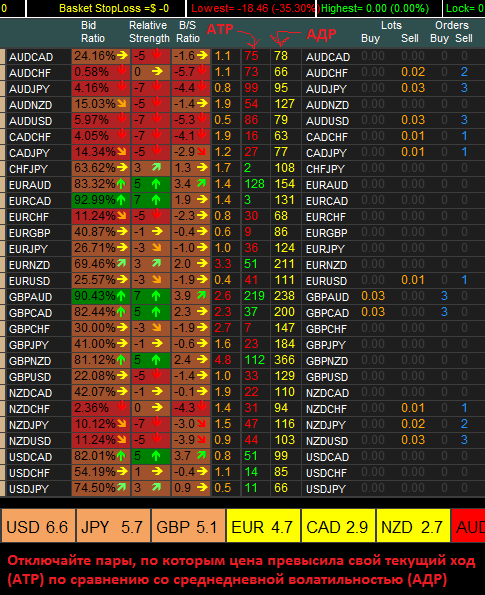The width and height of the screenshot is (485, 595).
Task: Select the GBPAUD pair label in left column
Action: point(30,297)
